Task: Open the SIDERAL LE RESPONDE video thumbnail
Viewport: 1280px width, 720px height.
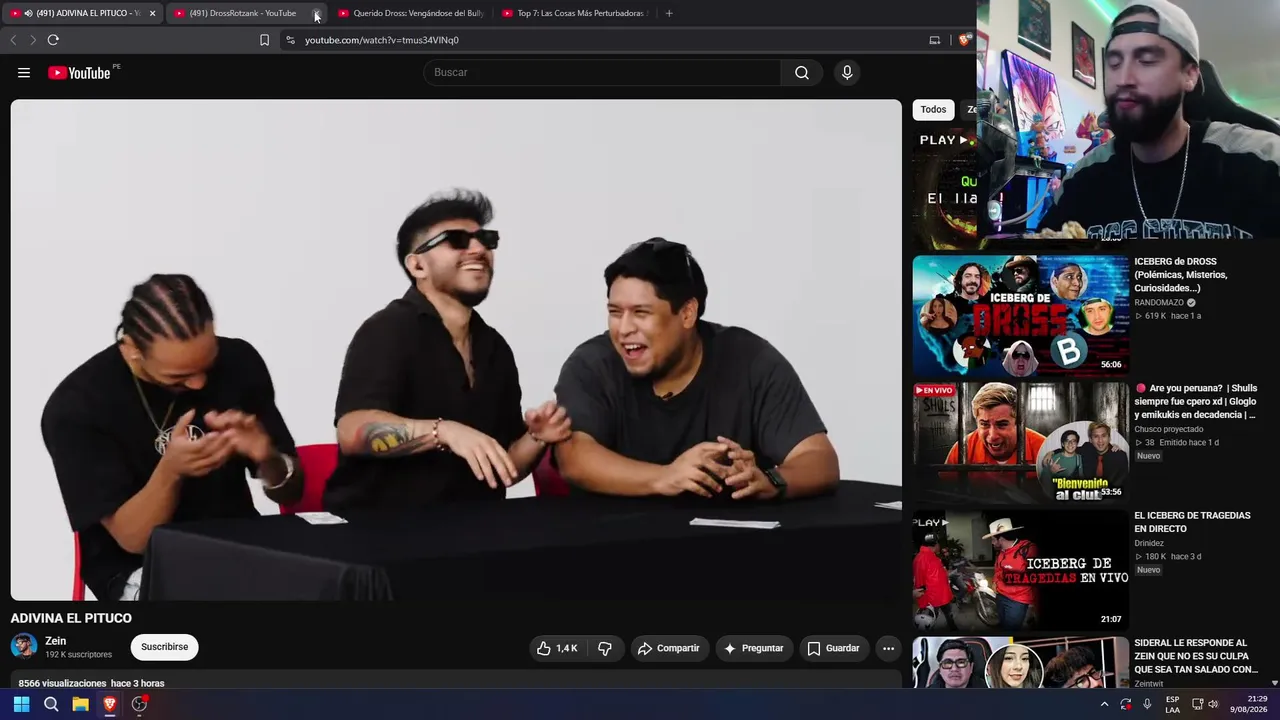Action: [1020, 662]
